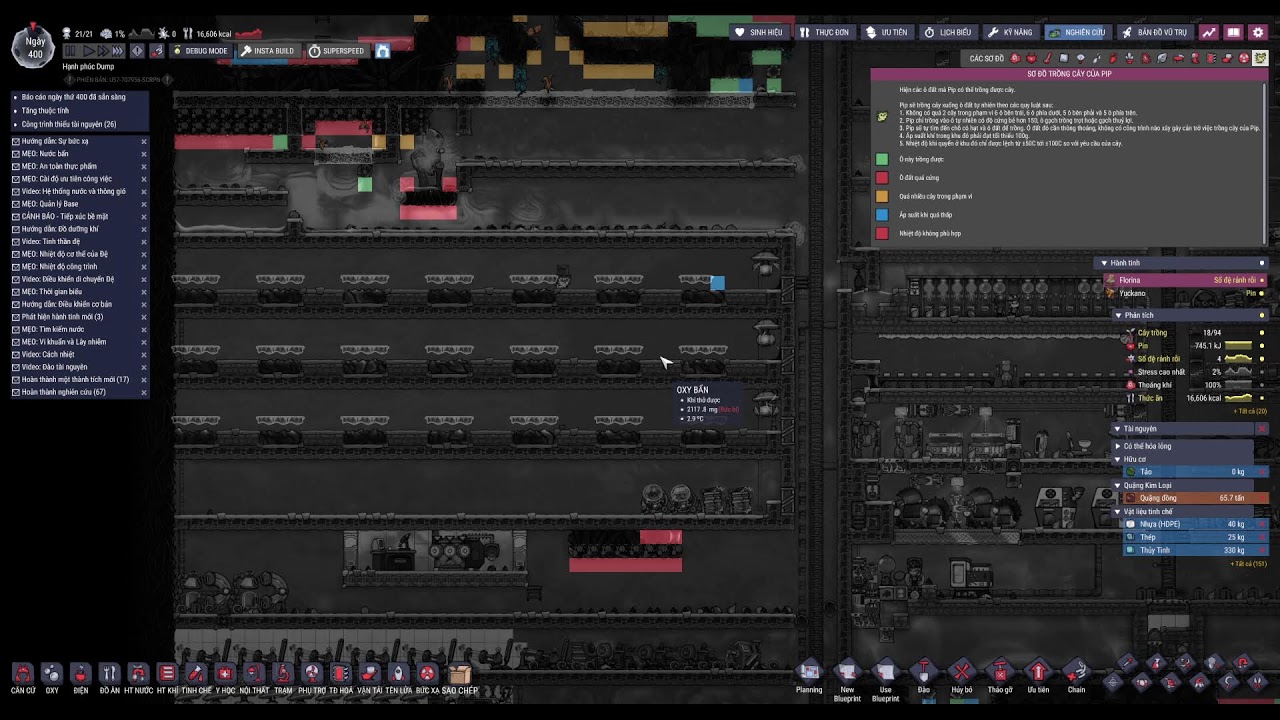
Task: Select the crosshair attack tool
Action: [x=1113, y=682]
